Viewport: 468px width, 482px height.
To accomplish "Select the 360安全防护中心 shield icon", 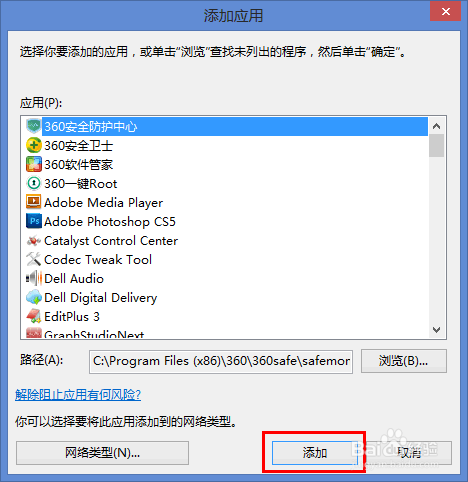I will pos(33,126).
